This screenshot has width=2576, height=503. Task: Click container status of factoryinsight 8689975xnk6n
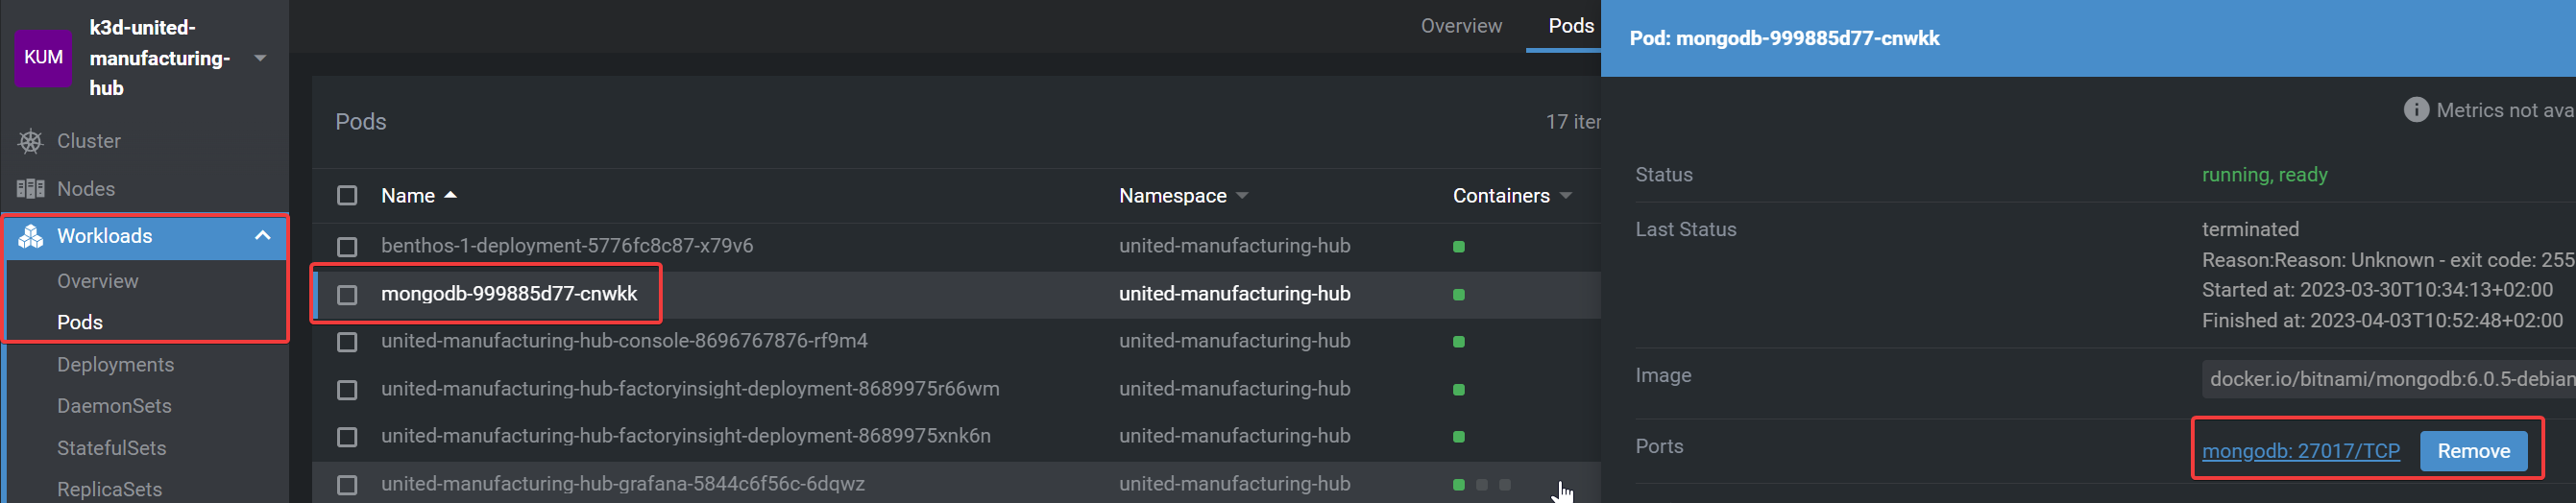[1459, 437]
